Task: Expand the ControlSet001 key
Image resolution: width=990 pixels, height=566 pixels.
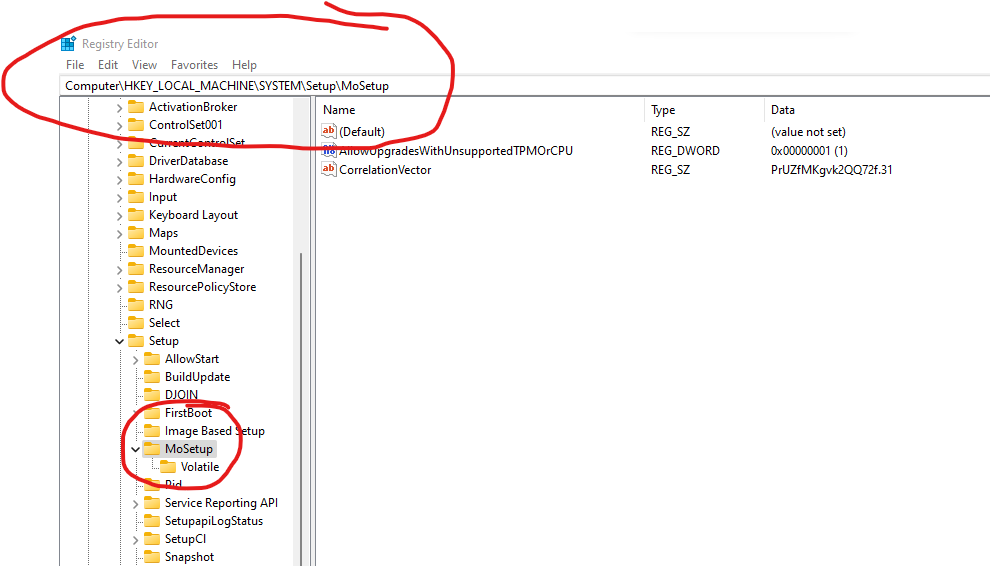Action: point(119,126)
